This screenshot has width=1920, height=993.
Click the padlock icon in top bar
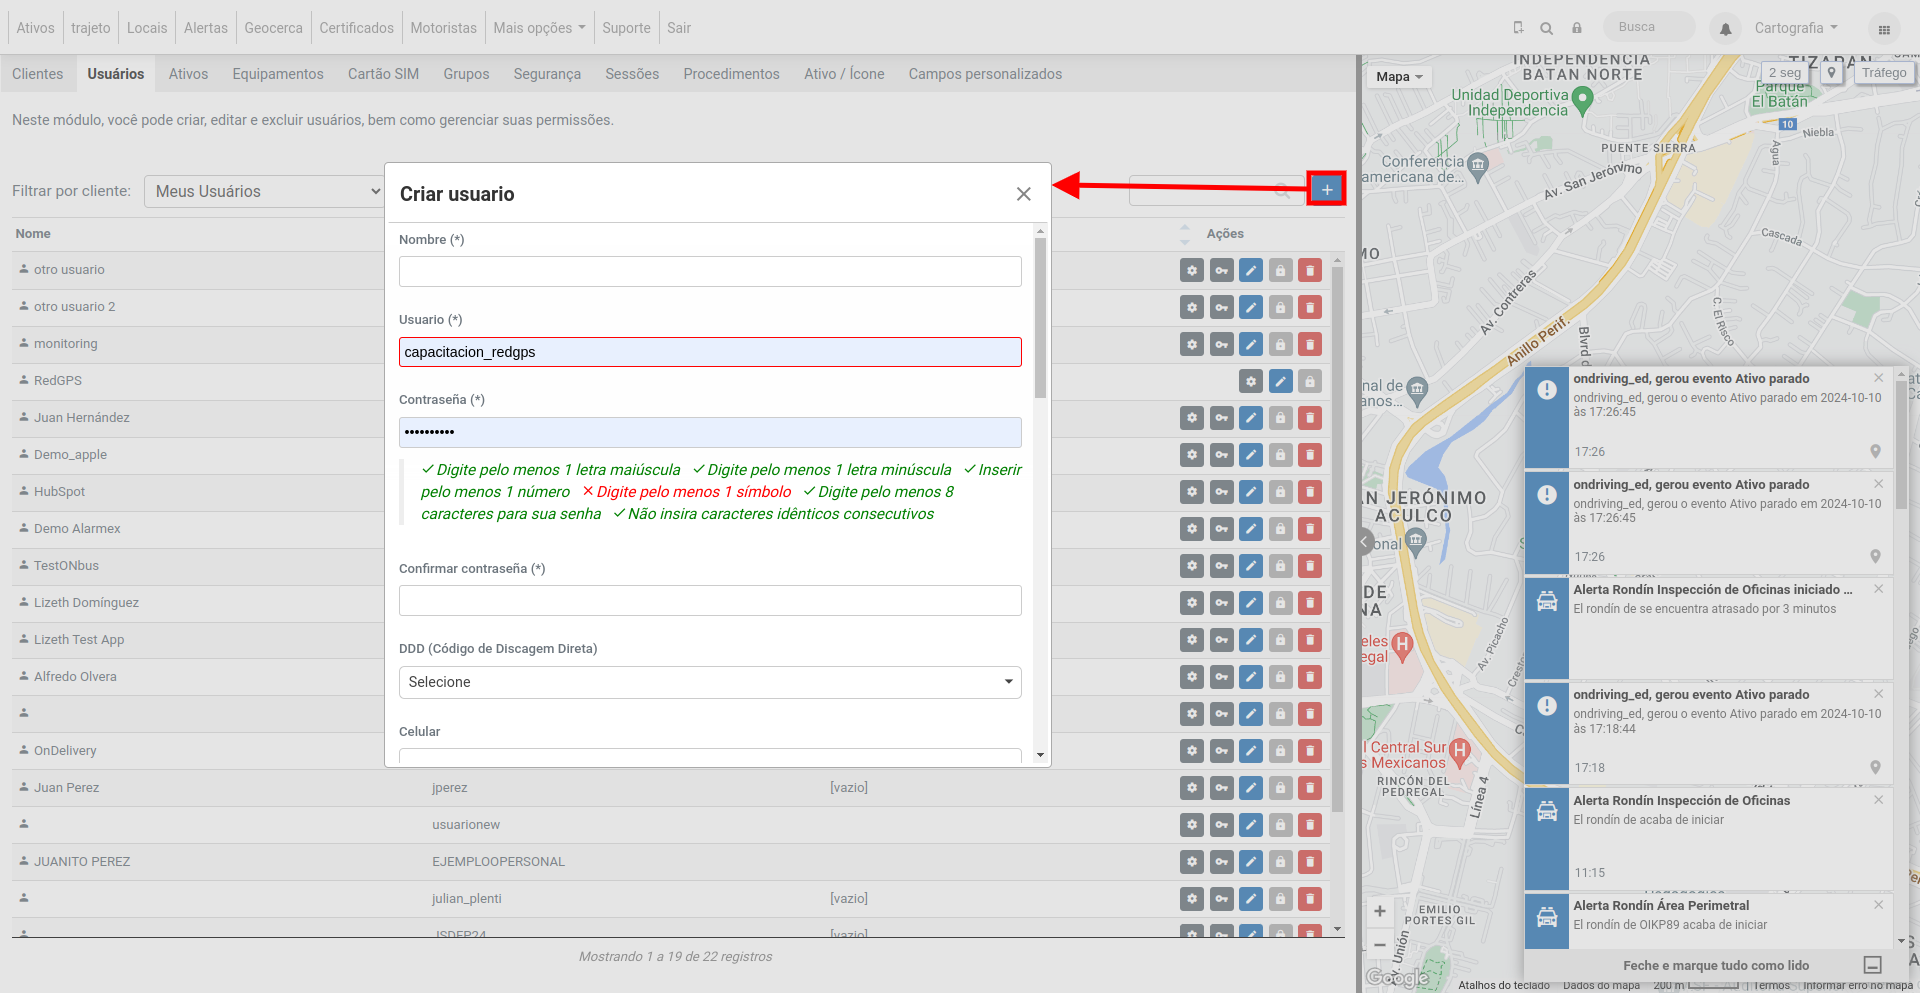pyautogui.click(x=1576, y=28)
